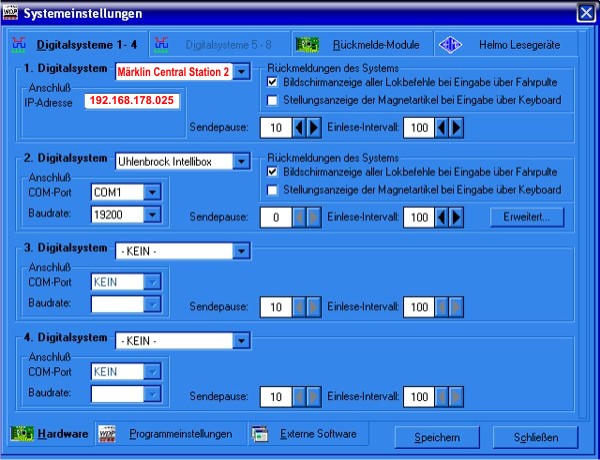This screenshot has width=600, height=460.
Task: Open the 3. Digitalsystem KEIN dropdown
Action: coord(240,250)
